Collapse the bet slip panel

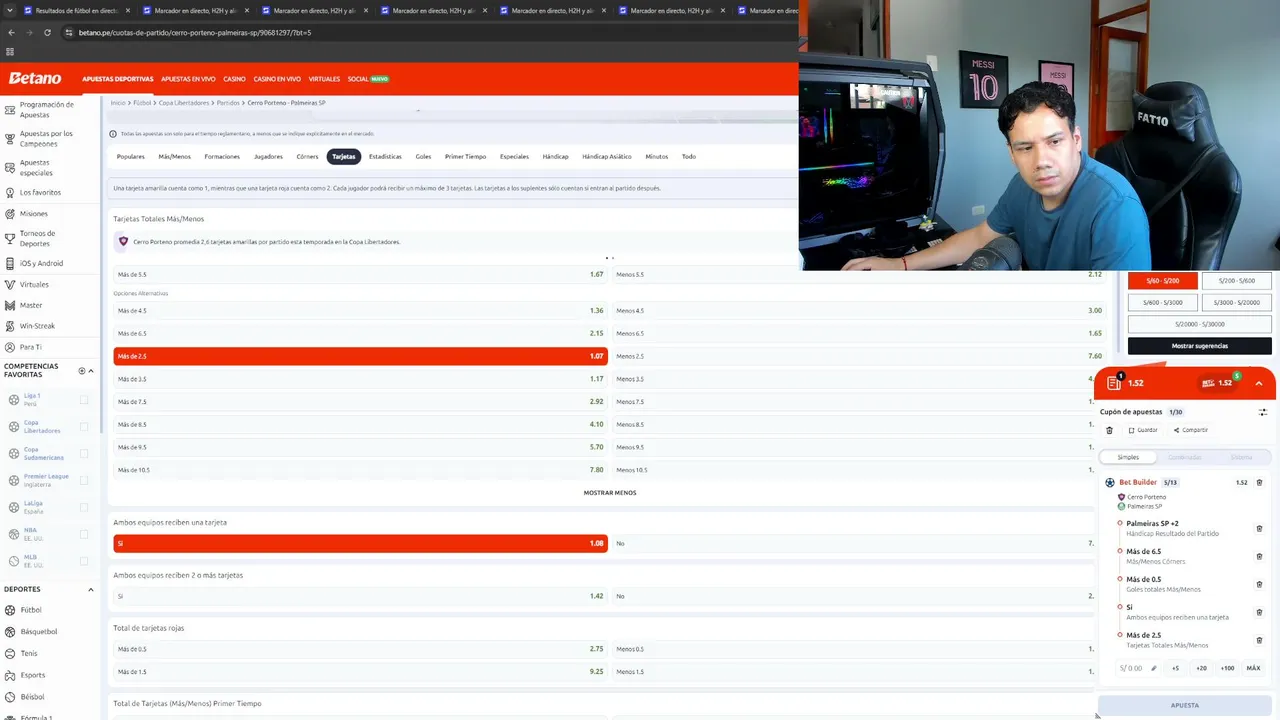pyautogui.click(x=1258, y=383)
